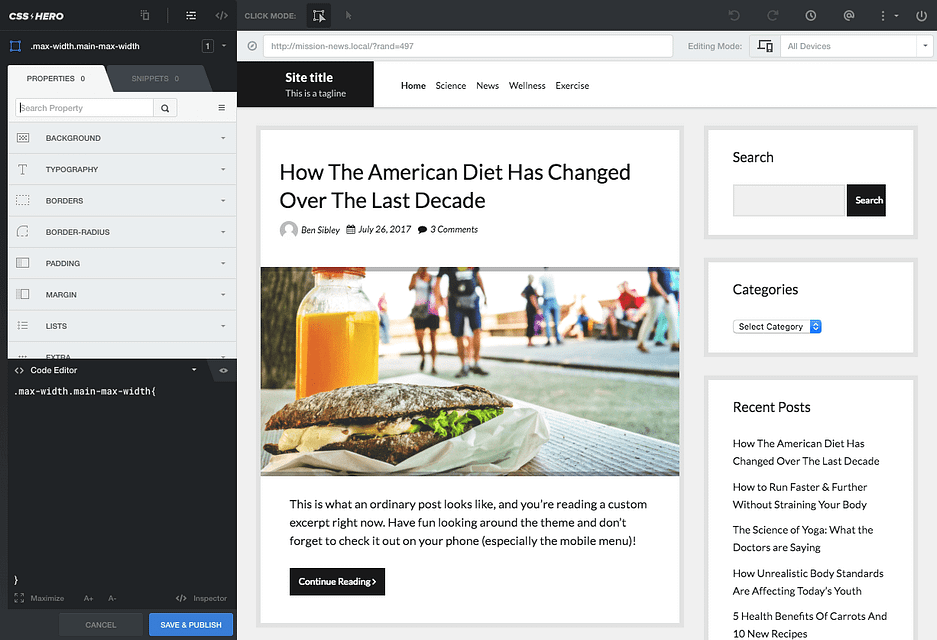This screenshot has height=640, width=937.
Task: Toggle the code editor eye visibility icon
Action: (223, 370)
